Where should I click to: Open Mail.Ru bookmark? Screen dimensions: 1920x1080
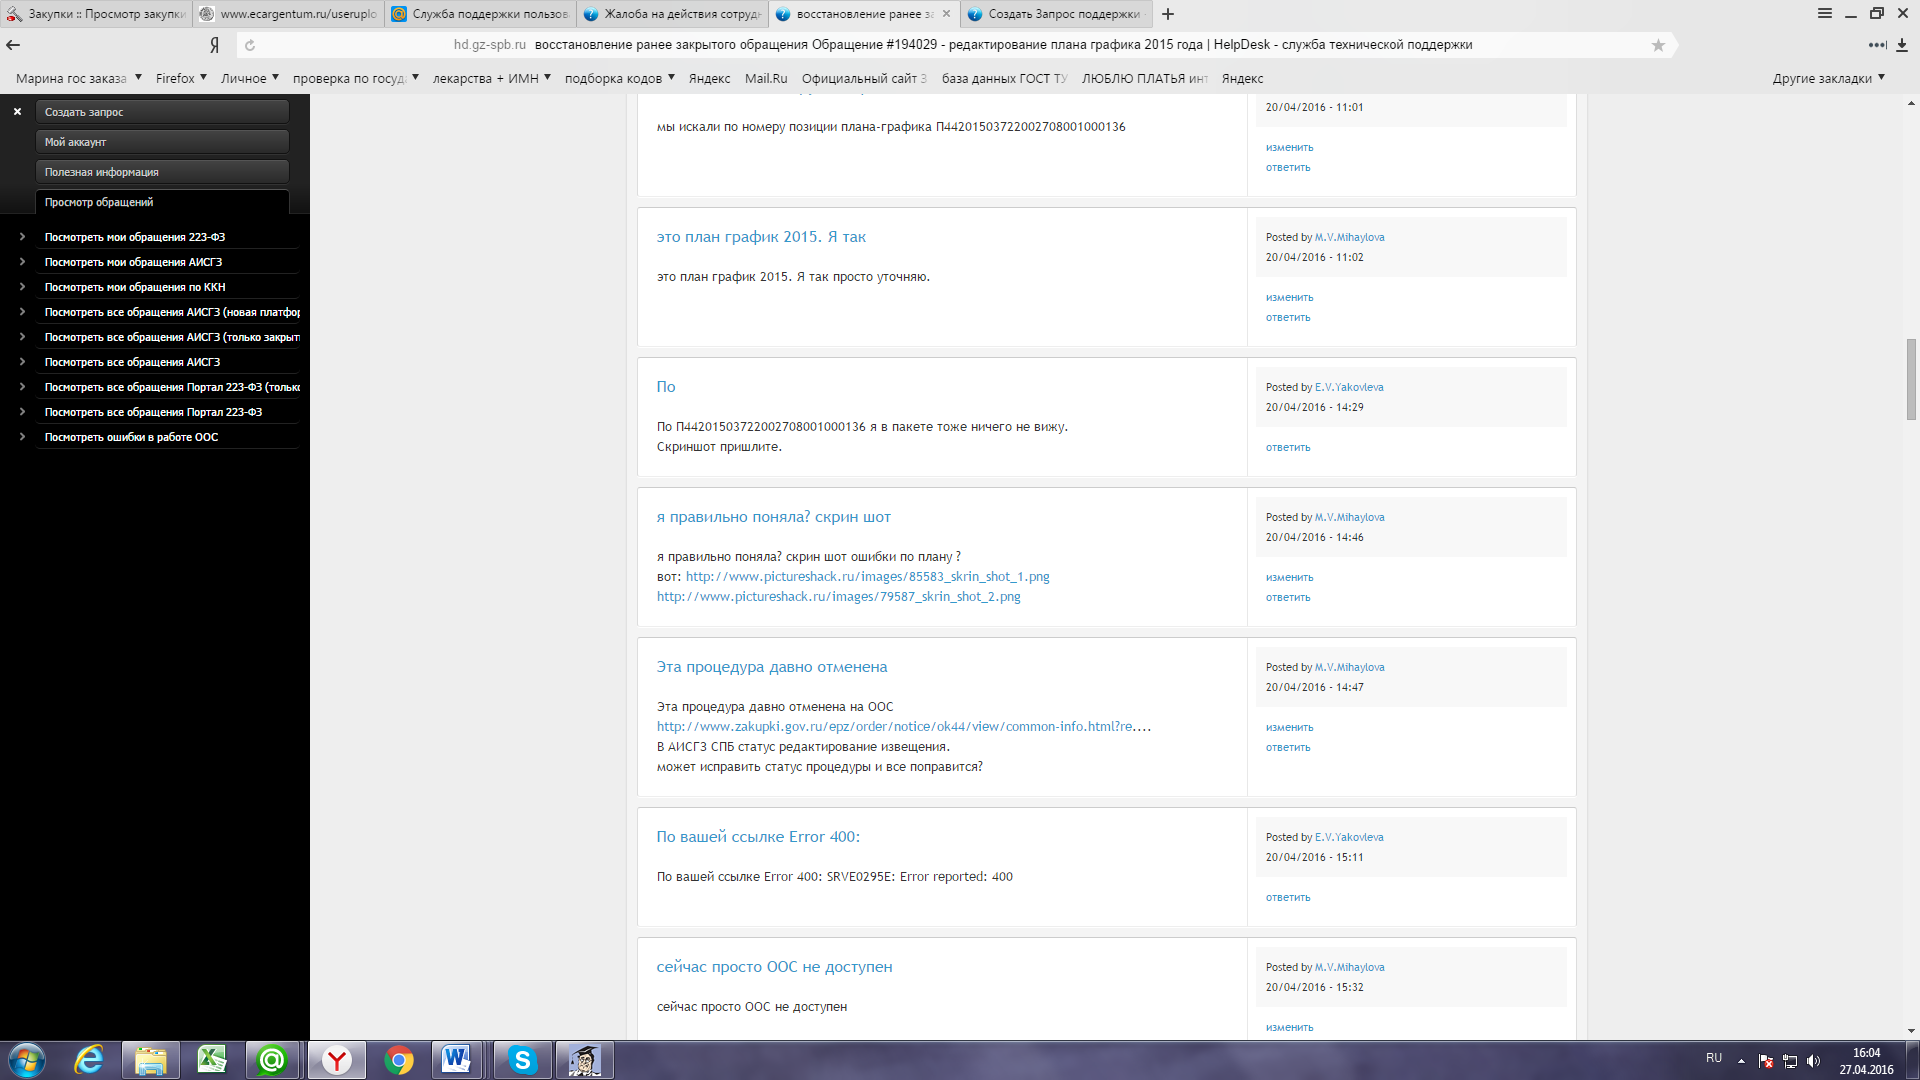click(766, 78)
